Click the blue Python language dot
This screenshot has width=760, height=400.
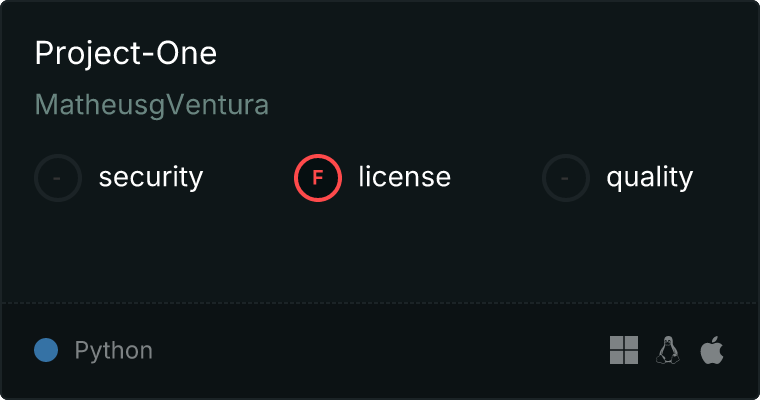click(46, 350)
